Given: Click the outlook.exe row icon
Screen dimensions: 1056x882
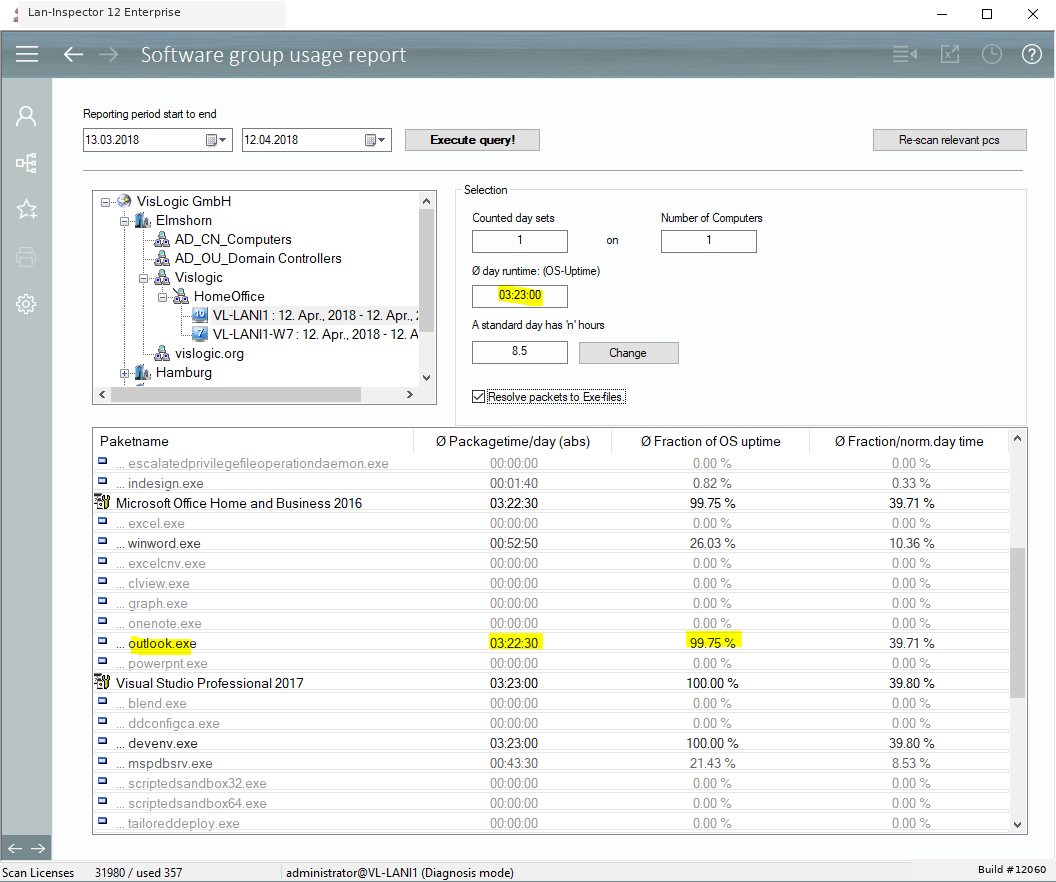Looking at the screenshot, I should click(x=102, y=641).
